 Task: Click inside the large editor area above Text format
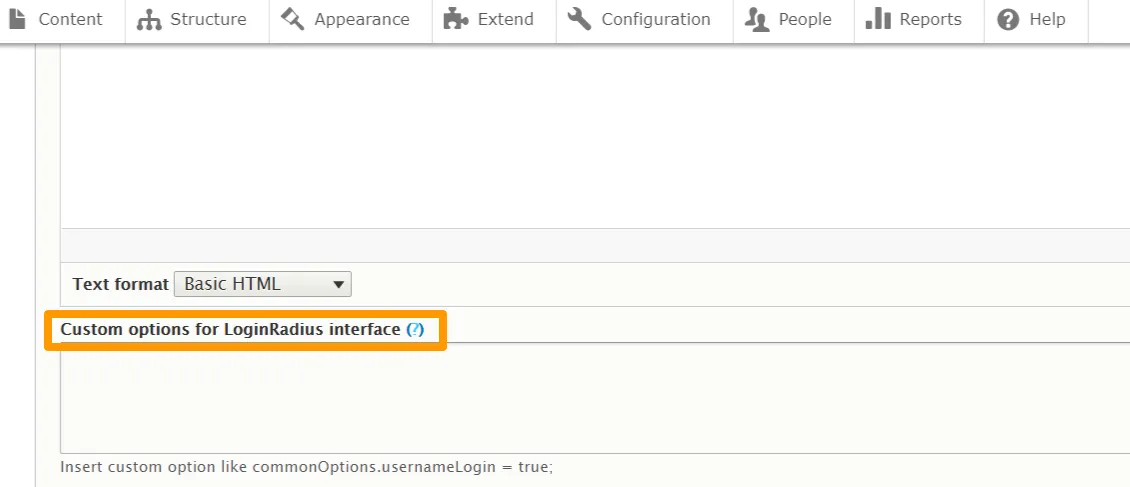pyautogui.click(x=590, y=140)
